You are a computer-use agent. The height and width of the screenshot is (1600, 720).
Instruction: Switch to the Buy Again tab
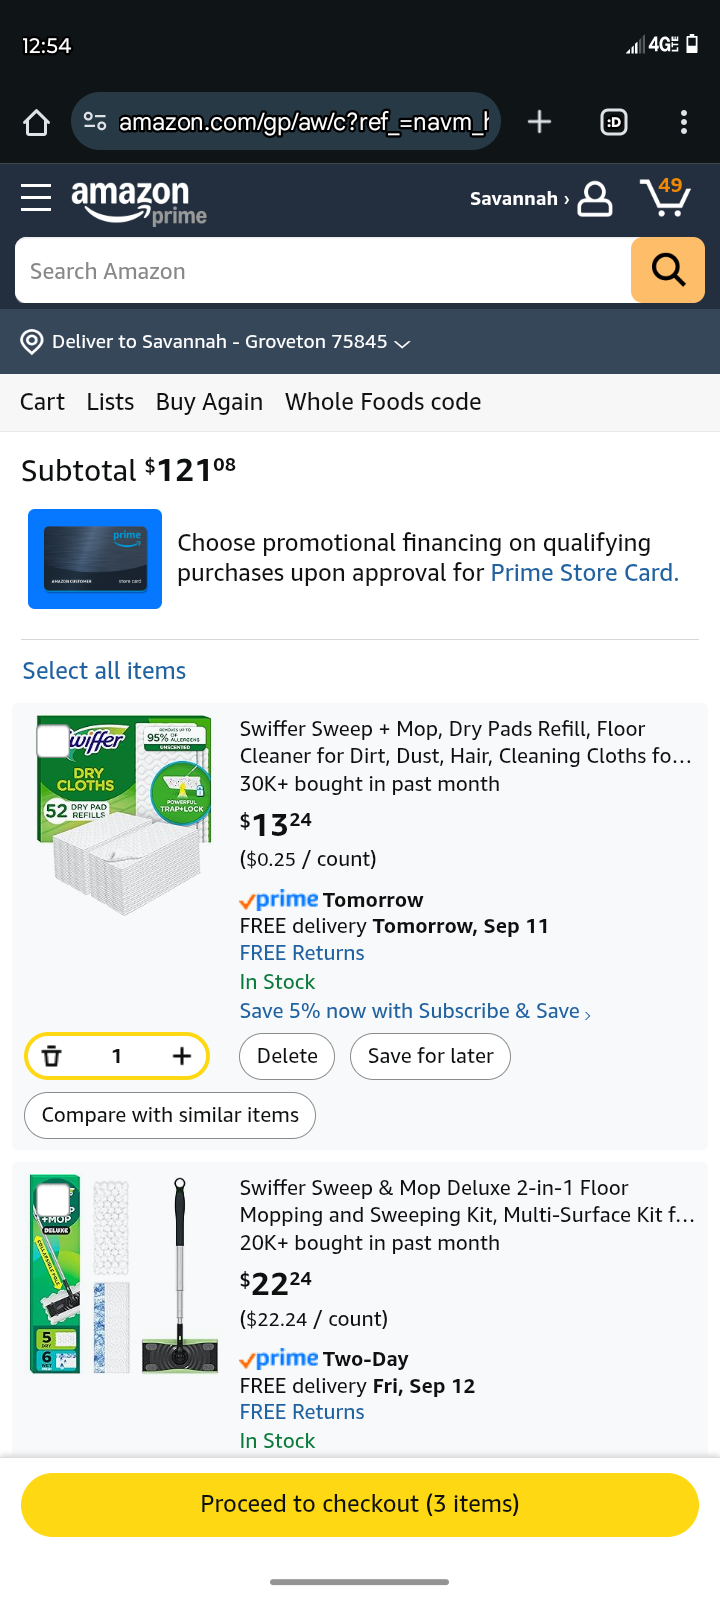click(209, 402)
